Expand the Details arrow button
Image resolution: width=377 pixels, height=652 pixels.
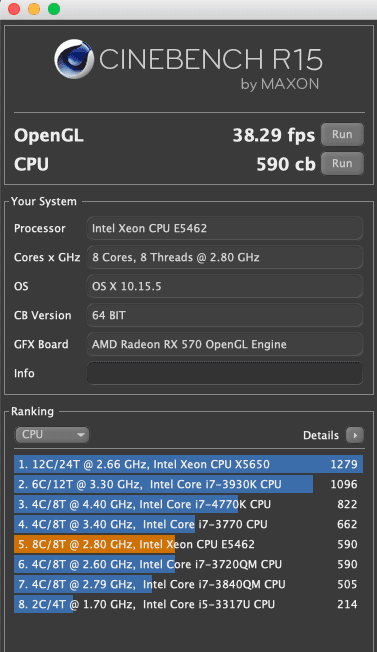pyautogui.click(x=355, y=435)
